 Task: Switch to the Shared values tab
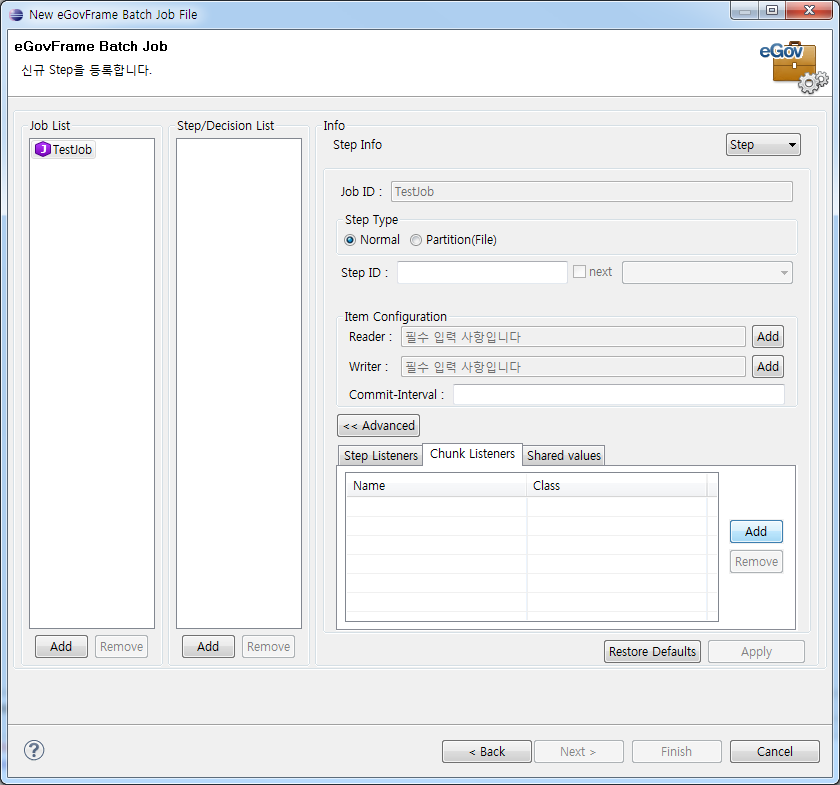[564, 455]
